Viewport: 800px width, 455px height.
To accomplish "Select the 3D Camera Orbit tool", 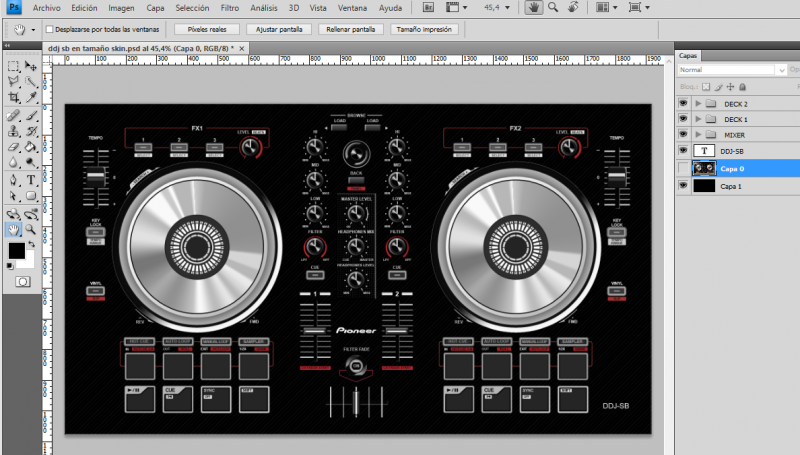I will click(x=31, y=214).
